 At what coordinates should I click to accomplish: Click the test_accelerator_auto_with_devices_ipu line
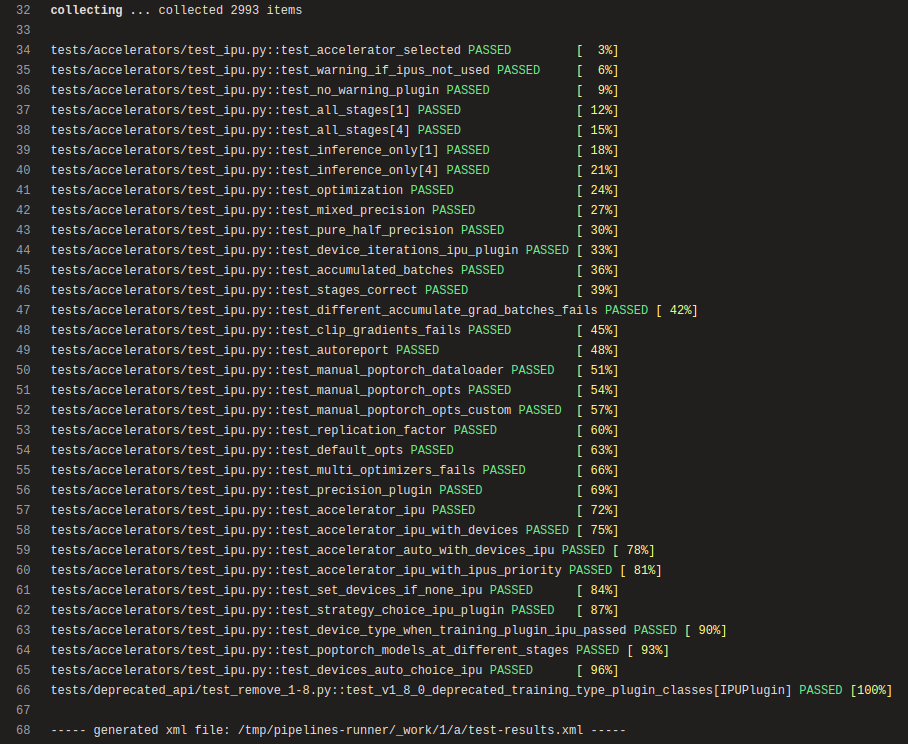click(353, 549)
